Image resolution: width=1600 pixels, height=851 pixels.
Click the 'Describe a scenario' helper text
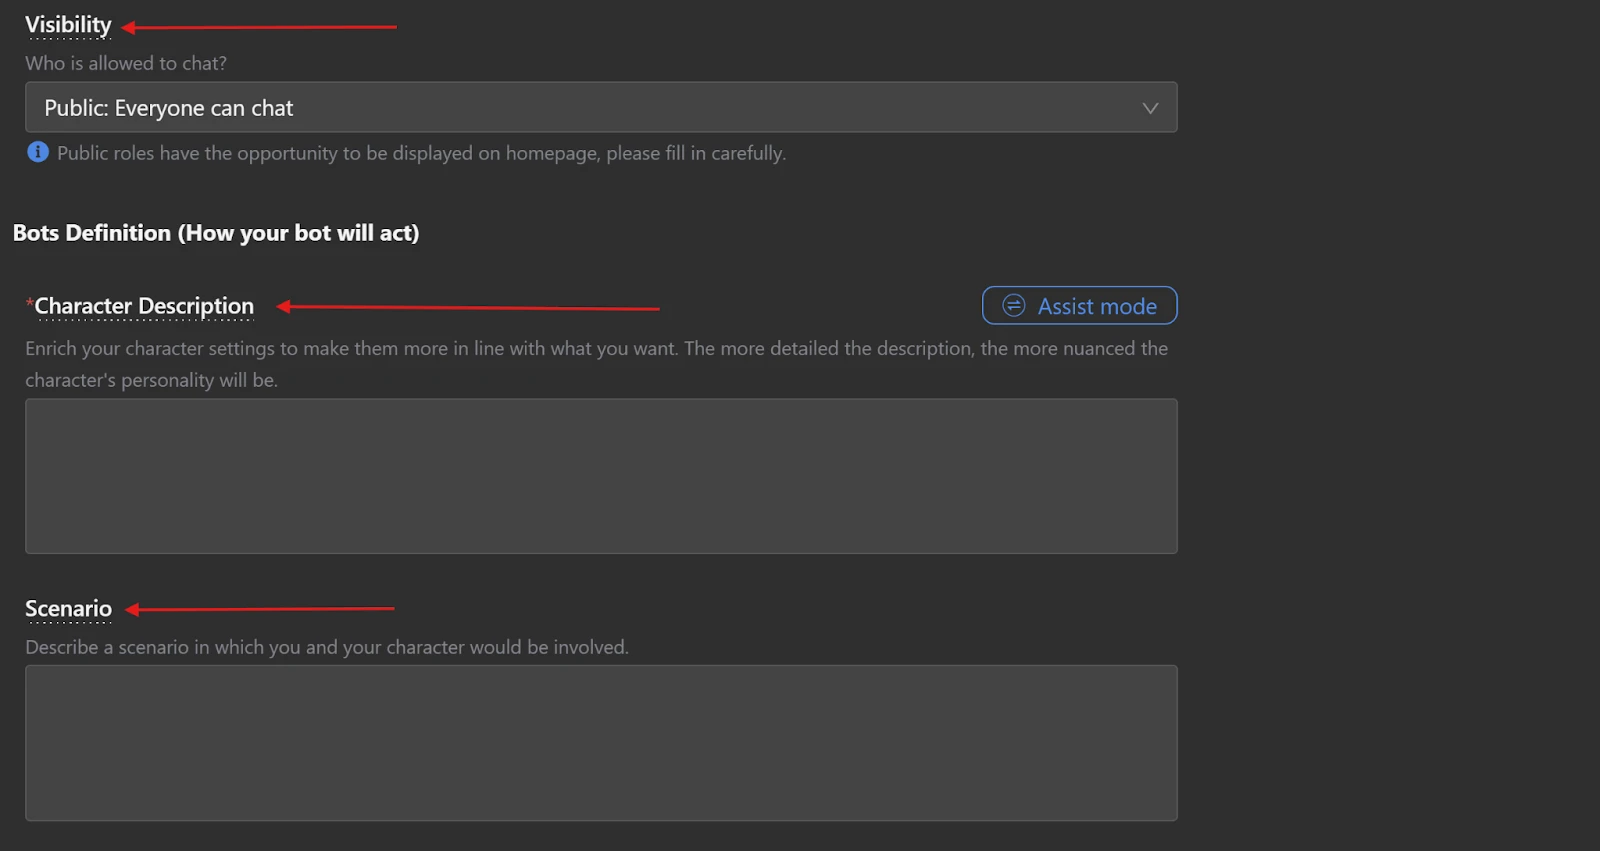[x=327, y=647]
